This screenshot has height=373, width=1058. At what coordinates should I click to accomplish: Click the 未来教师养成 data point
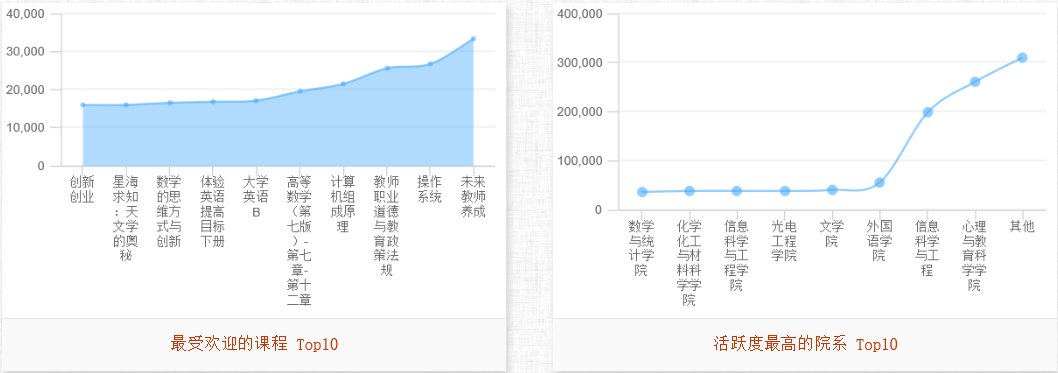coord(473,38)
